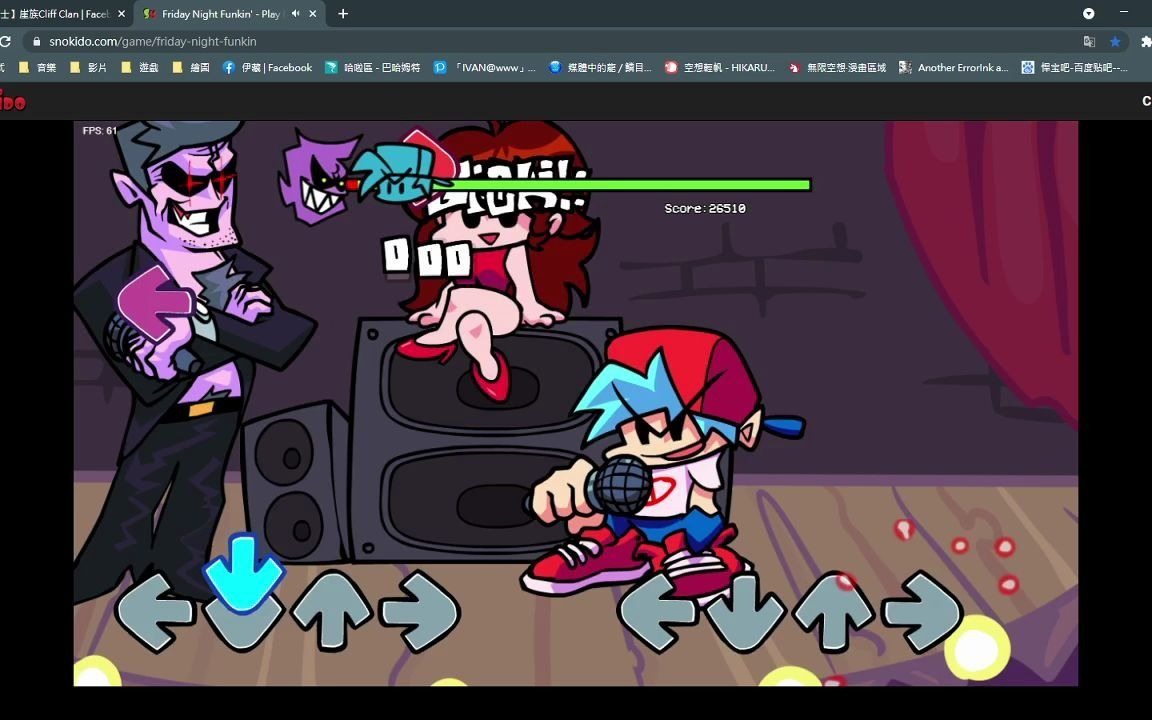Screen dimensions: 1152x720
Task: Click the purple left arrow note
Action: coord(155,304)
